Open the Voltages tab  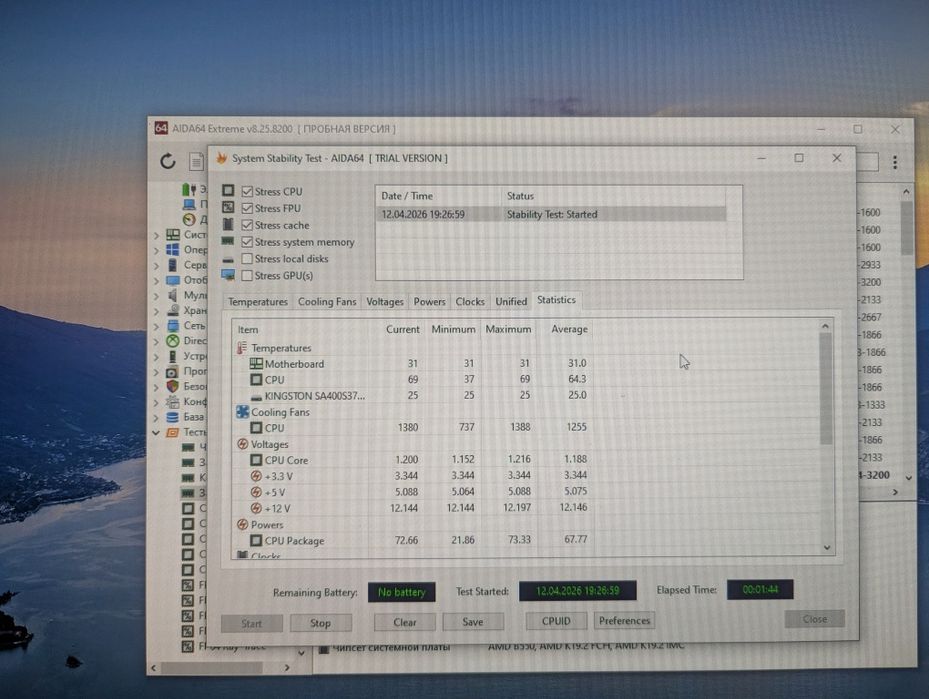point(385,302)
